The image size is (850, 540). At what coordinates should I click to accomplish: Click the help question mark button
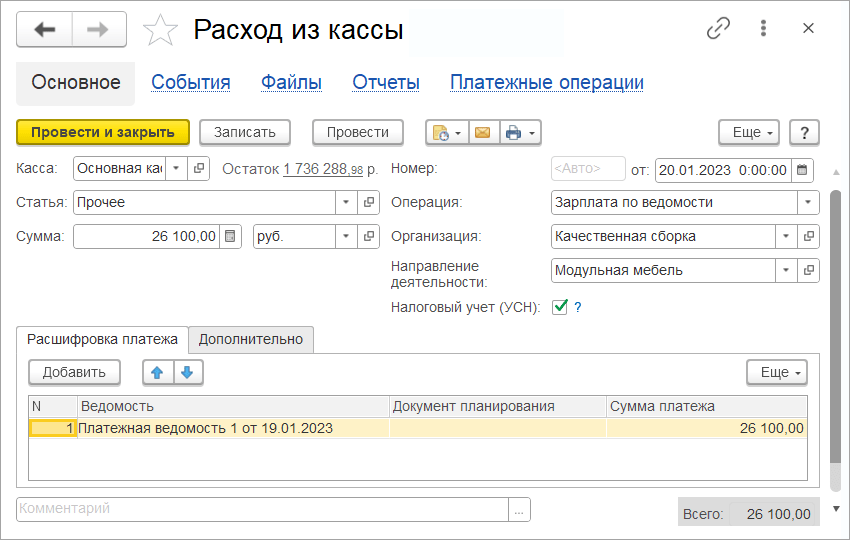click(804, 132)
